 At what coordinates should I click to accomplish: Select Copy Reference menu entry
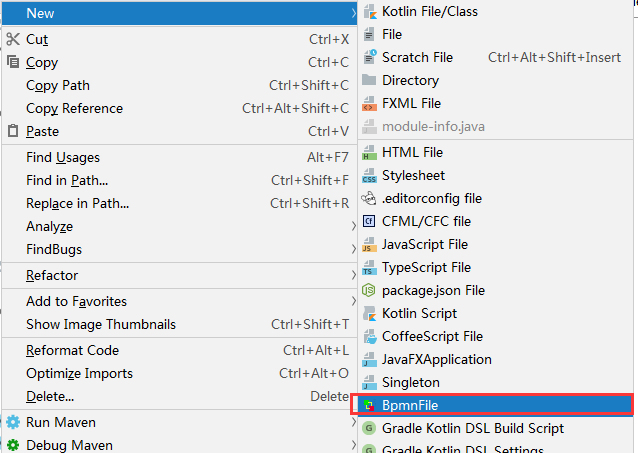[x=179, y=108]
